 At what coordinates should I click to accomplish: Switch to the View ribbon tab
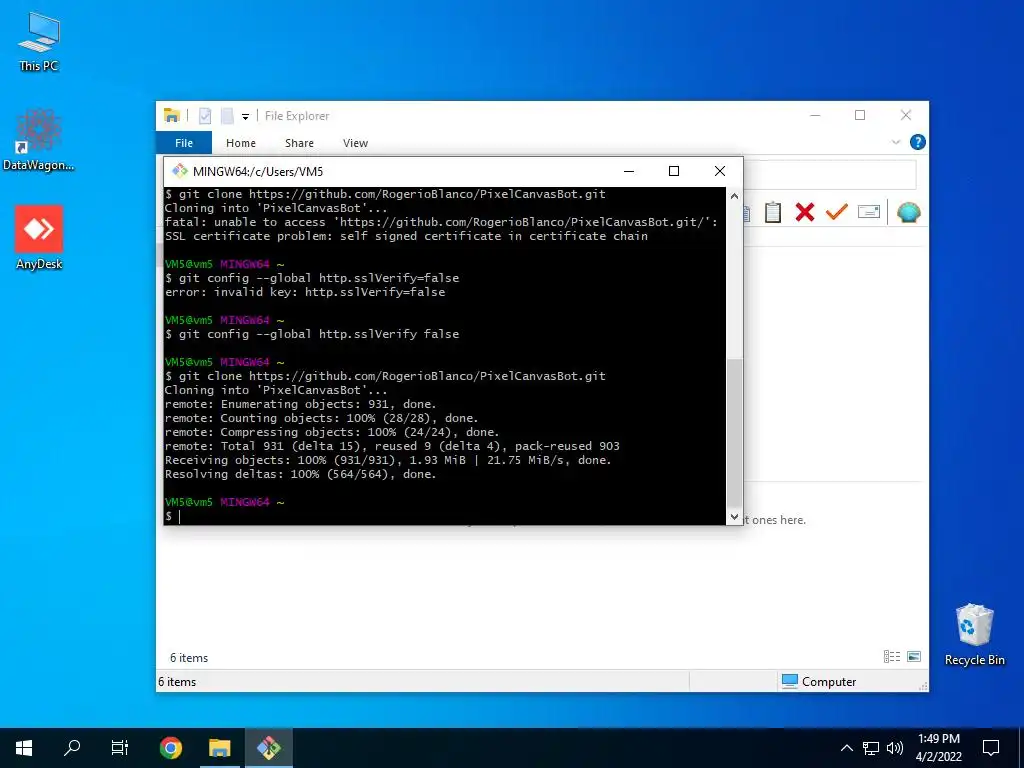click(x=355, y=143)
